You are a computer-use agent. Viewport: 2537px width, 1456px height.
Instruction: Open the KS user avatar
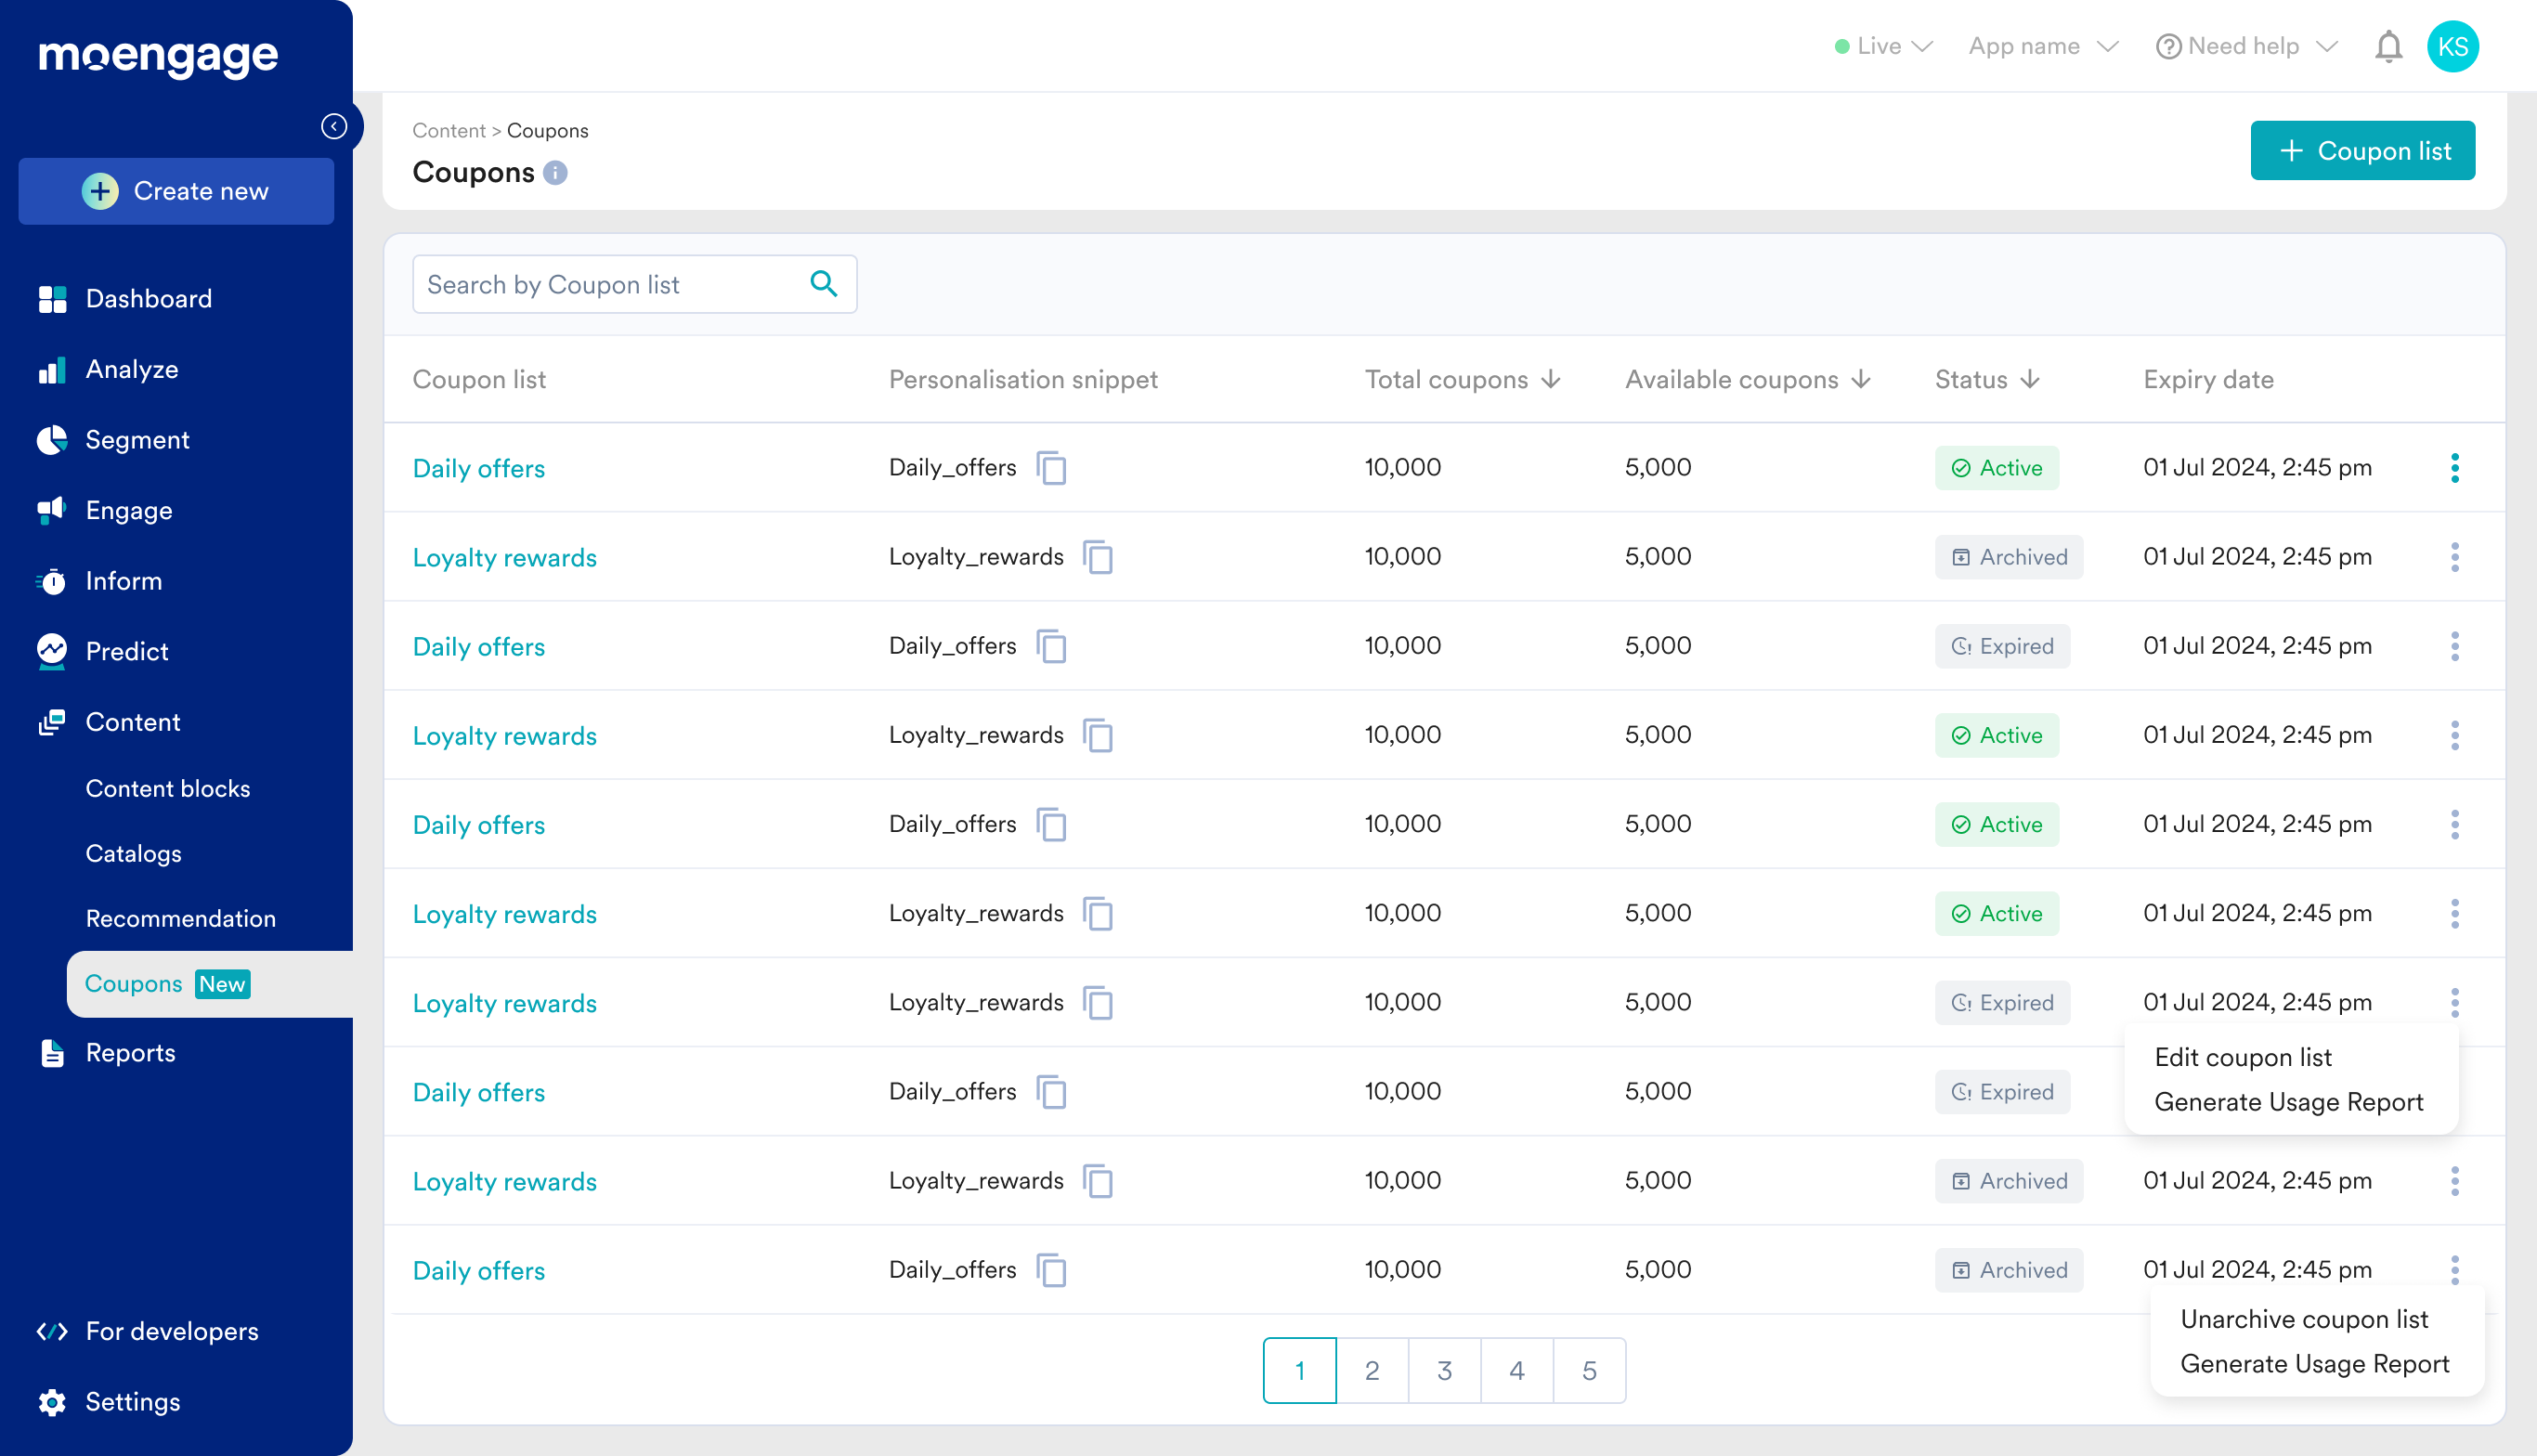[2452, 47]
